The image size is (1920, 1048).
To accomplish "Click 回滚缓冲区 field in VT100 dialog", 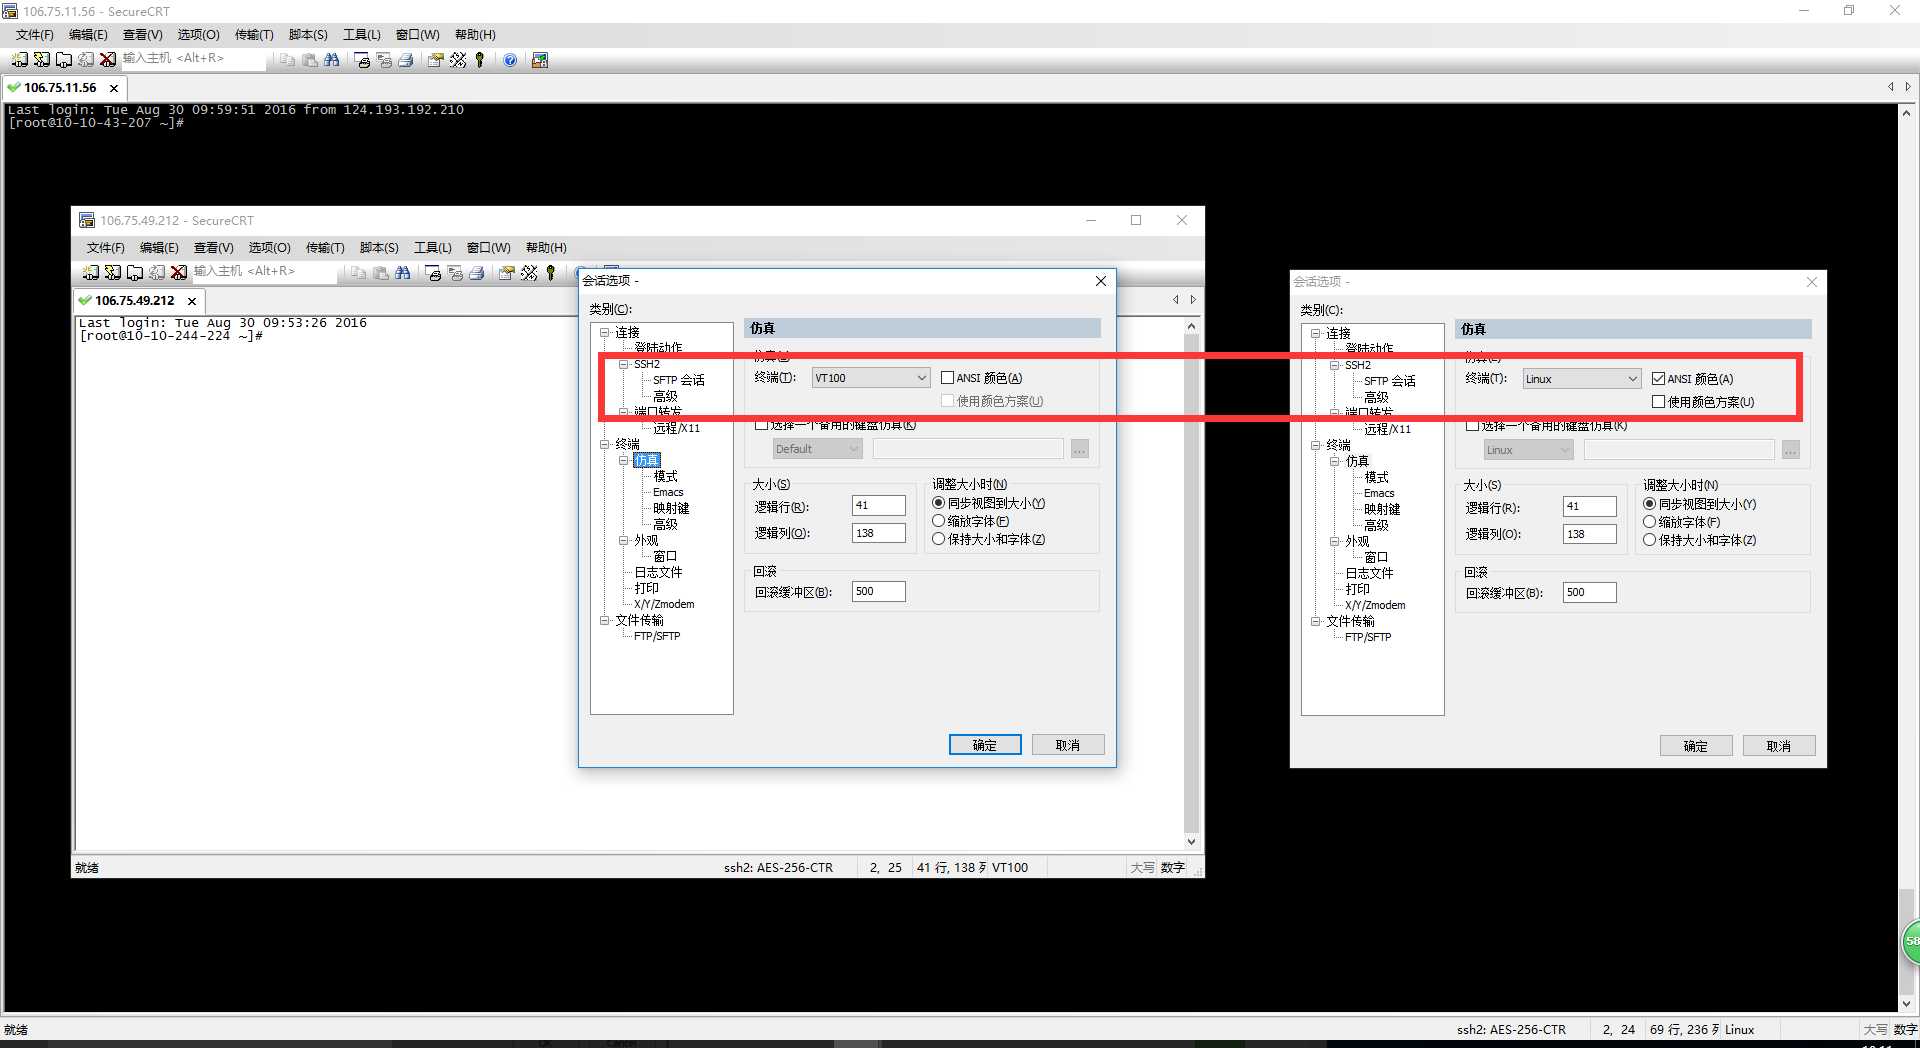I will coord(879,591).
